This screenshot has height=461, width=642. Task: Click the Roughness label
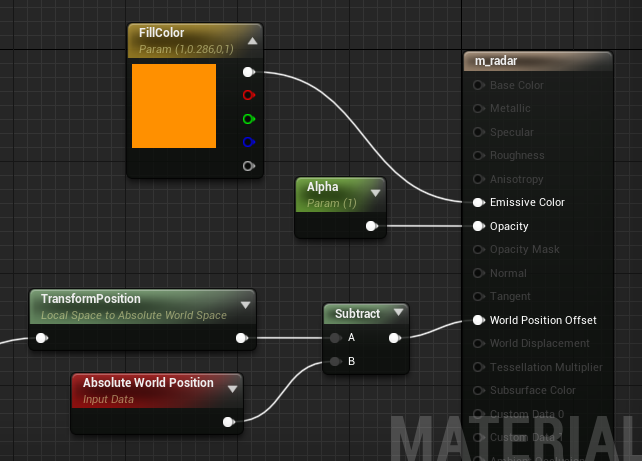[517, 156]
